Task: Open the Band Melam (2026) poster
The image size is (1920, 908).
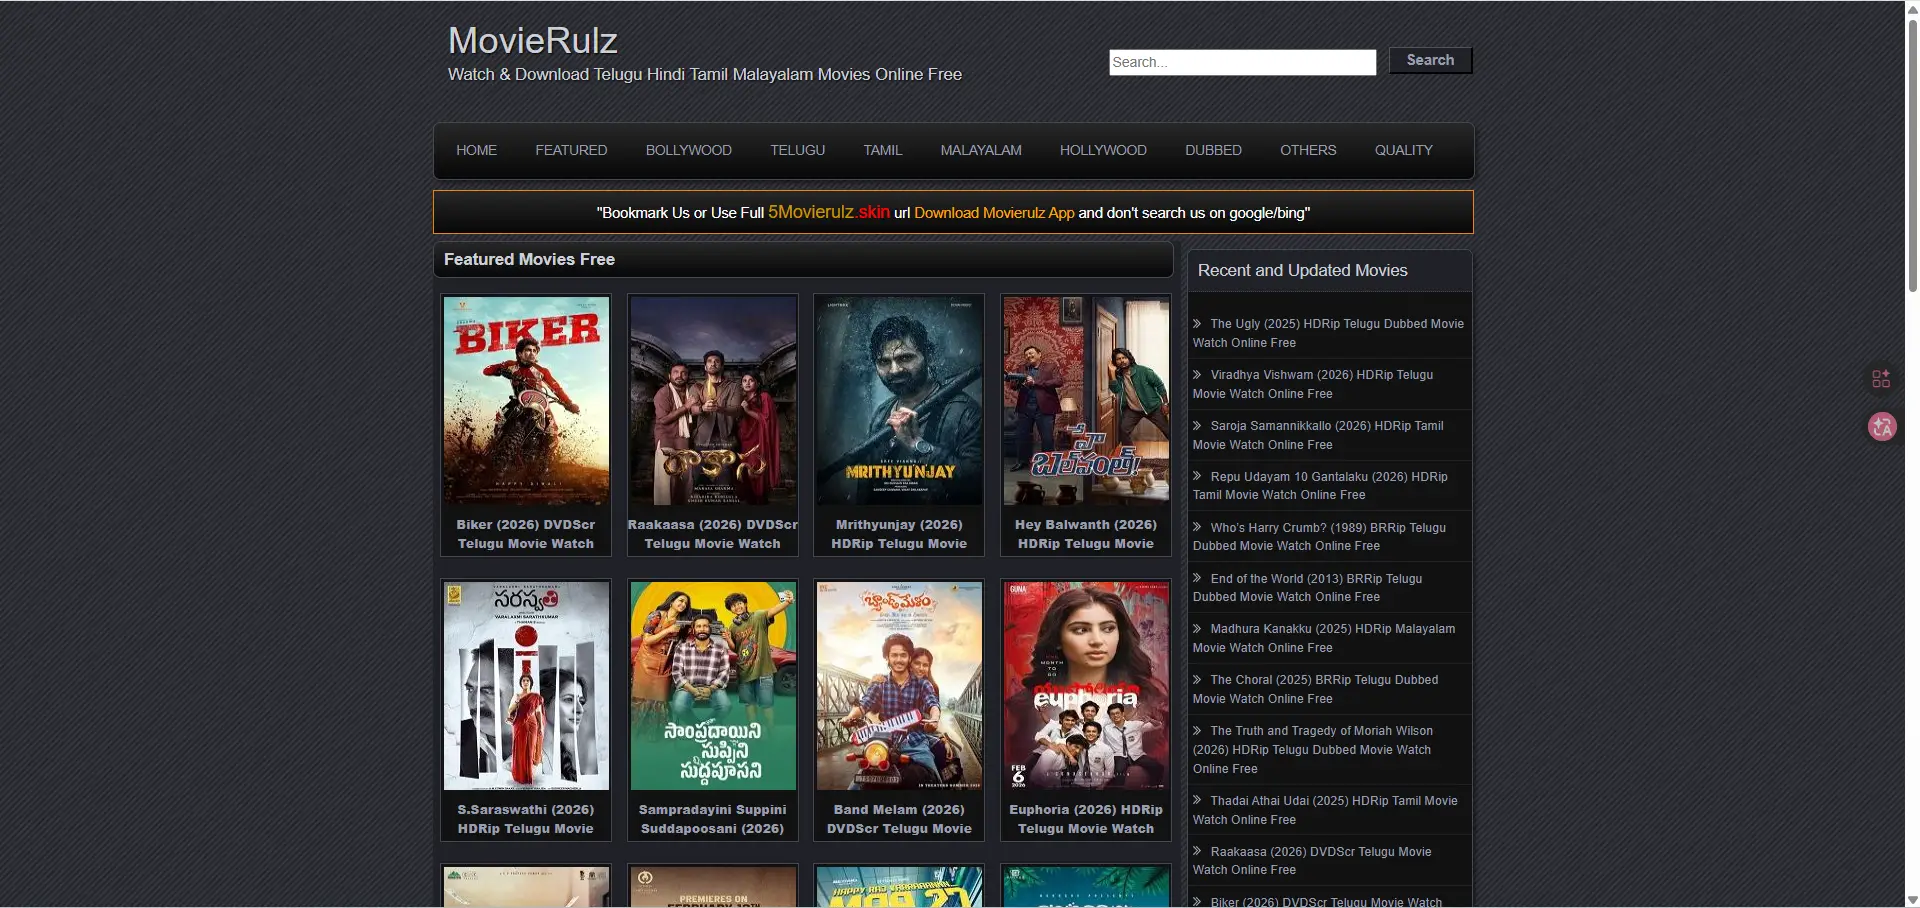Action: click(x=899, y=686)
